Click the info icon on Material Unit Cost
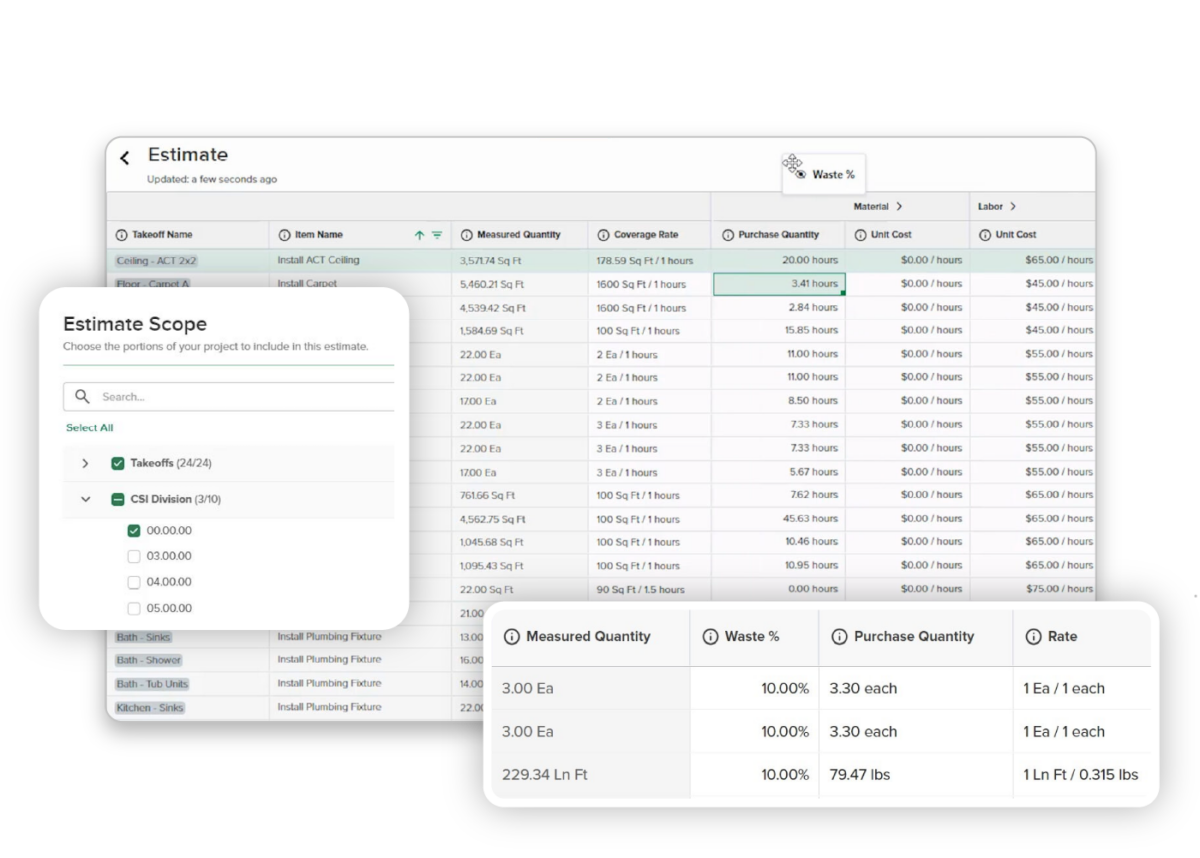This screenshot has width=1200, height=858. pyautogui.click(x=861, y=234)
